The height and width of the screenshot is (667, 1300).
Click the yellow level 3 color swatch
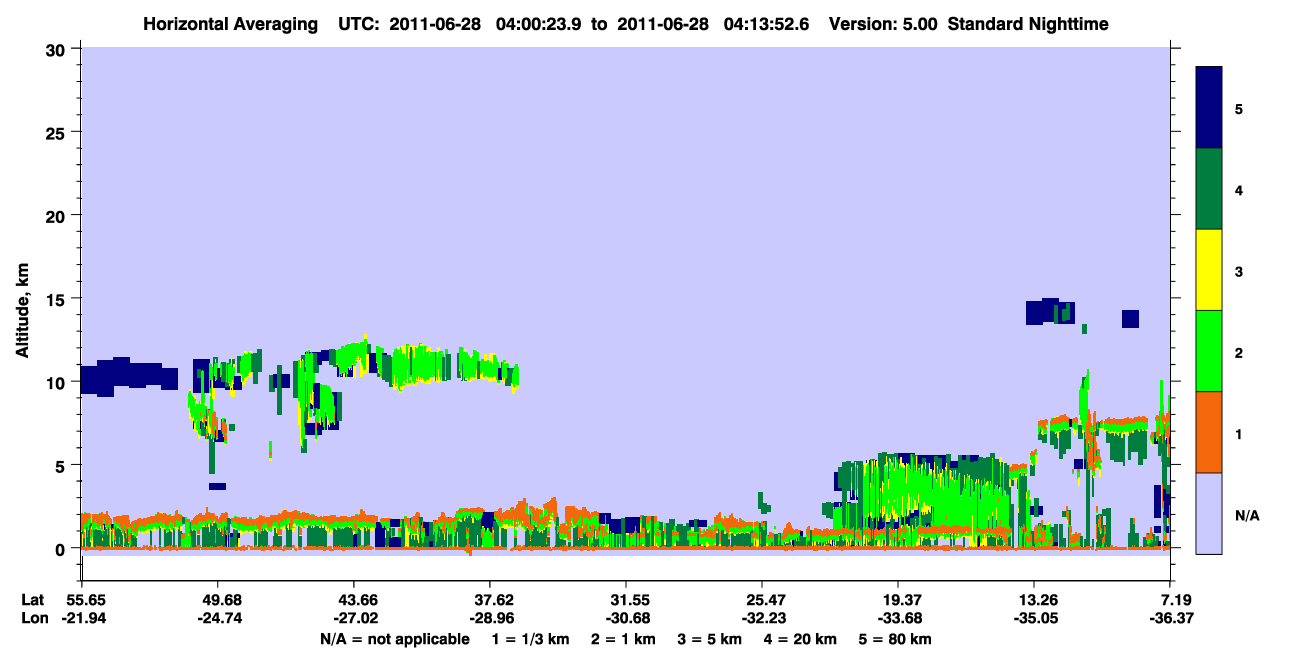[x=1209, y=270]
